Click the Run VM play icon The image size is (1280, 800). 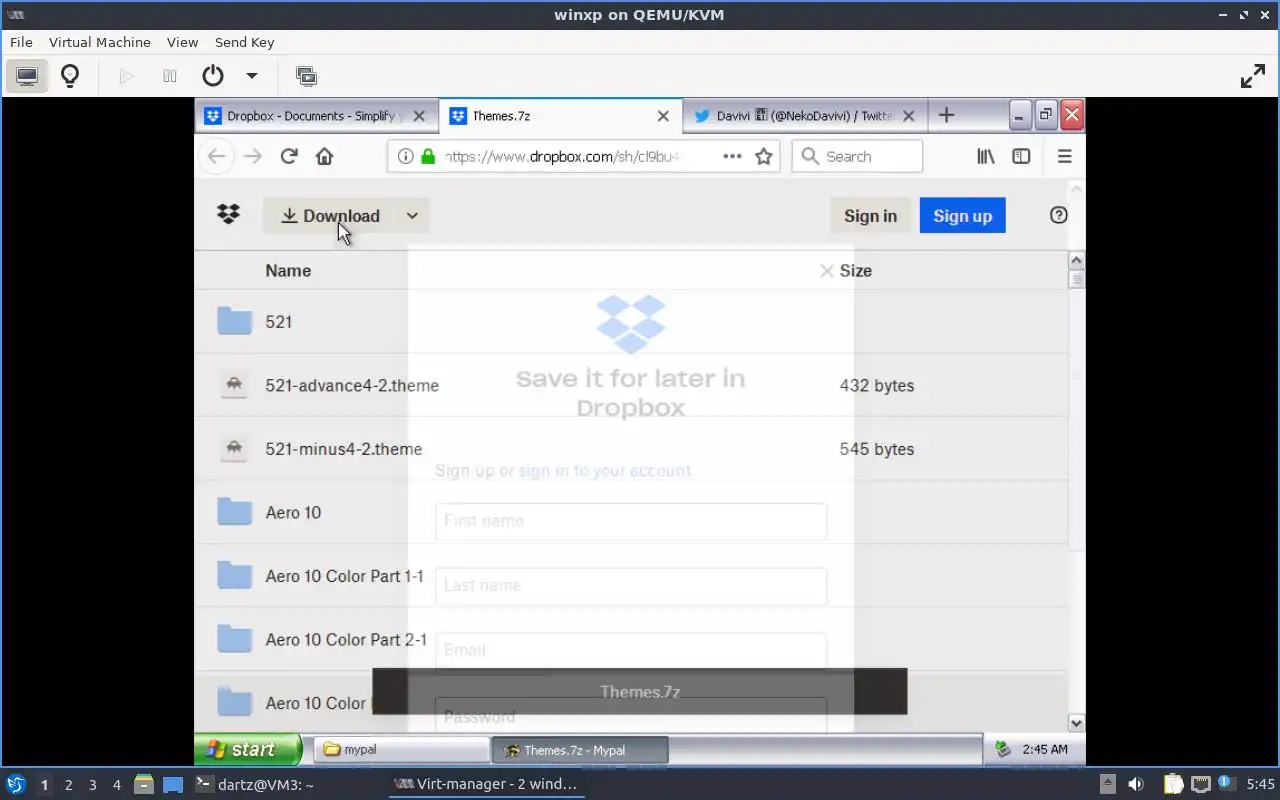pyautogui.click(x=126, y=76)
